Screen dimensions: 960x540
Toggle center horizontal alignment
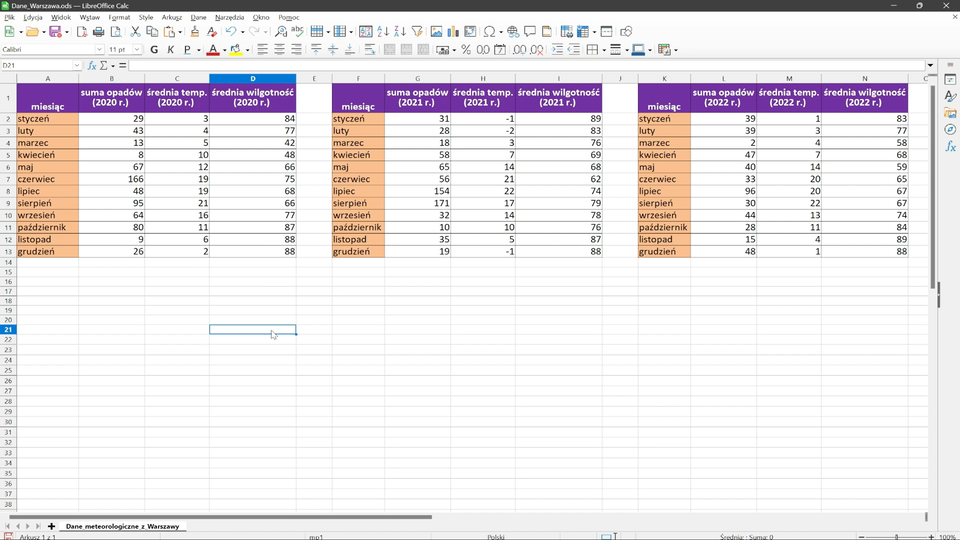tap(279, 49)
